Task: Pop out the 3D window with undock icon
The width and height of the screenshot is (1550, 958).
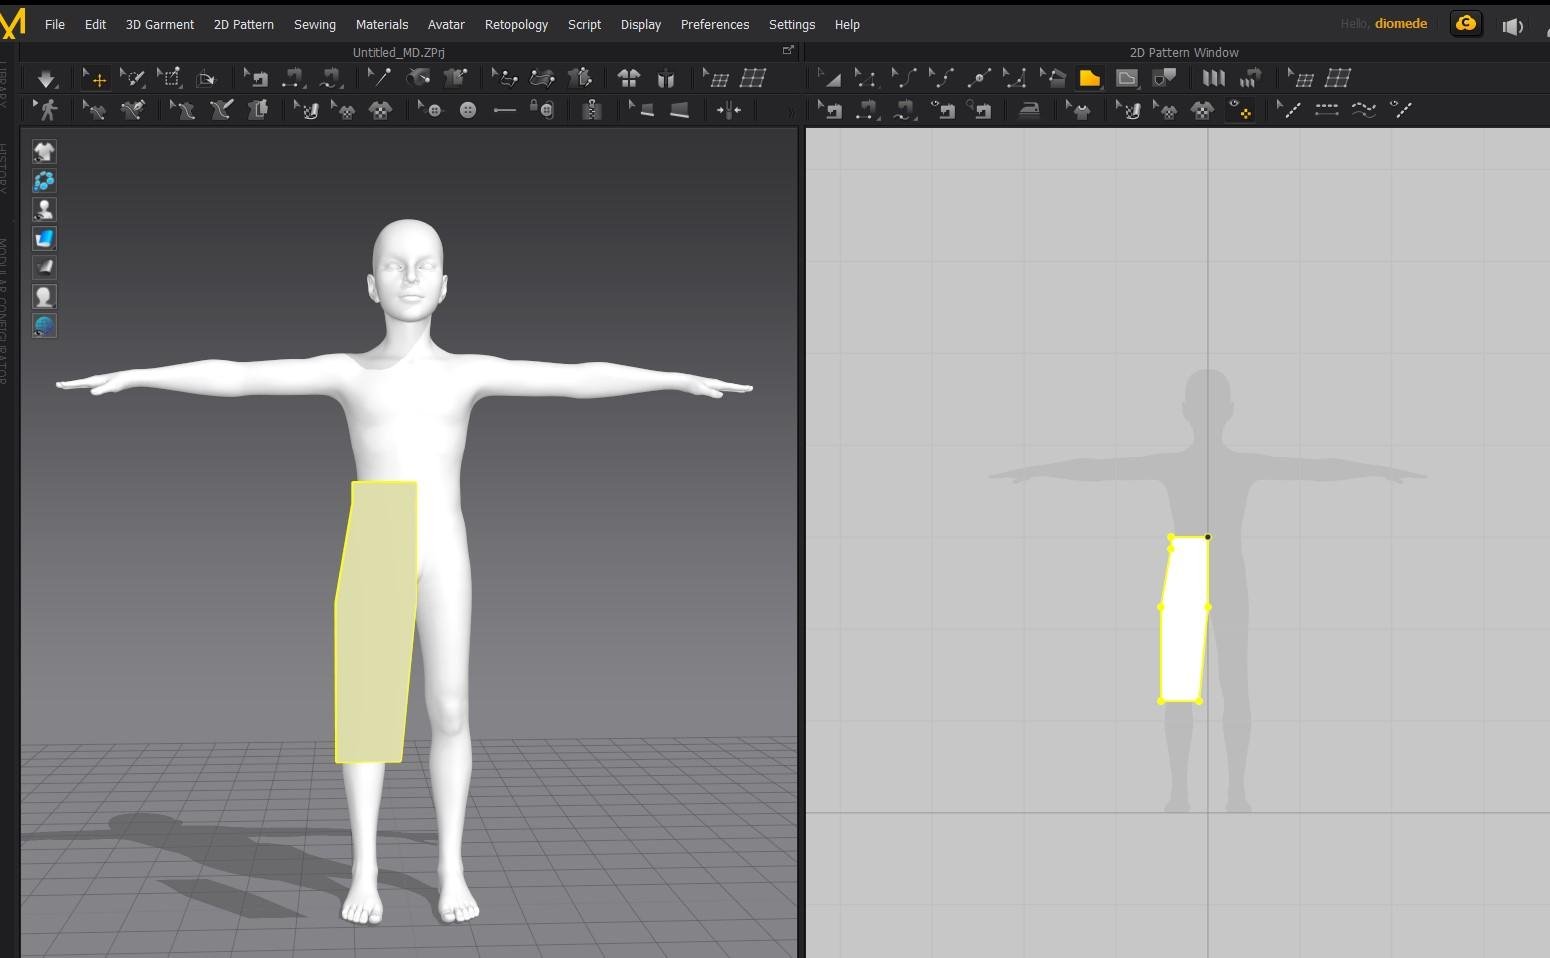Action: pos(788,50)
